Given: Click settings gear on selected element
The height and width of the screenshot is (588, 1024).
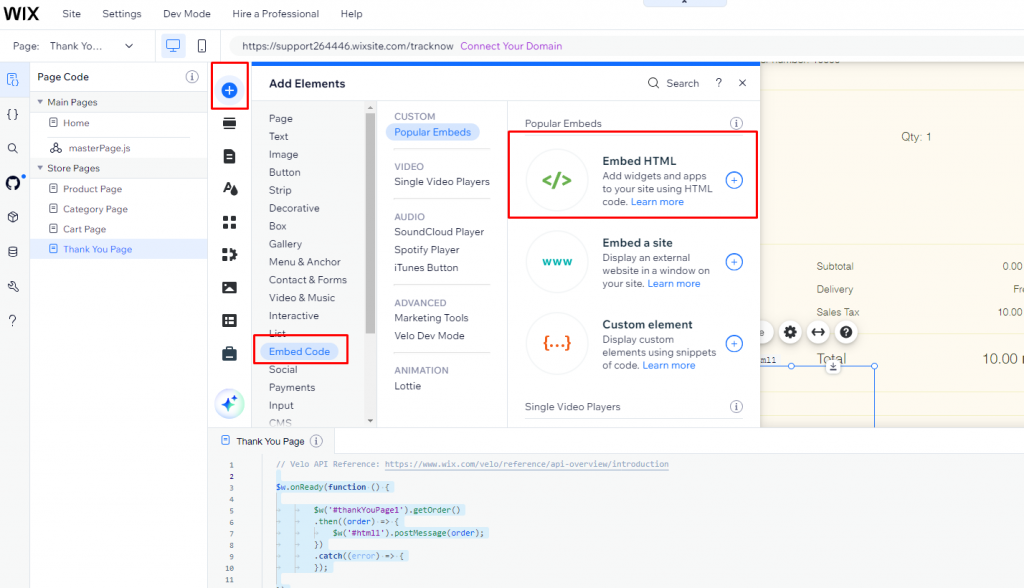Looking at the screenshot, I should click(791, 332).
